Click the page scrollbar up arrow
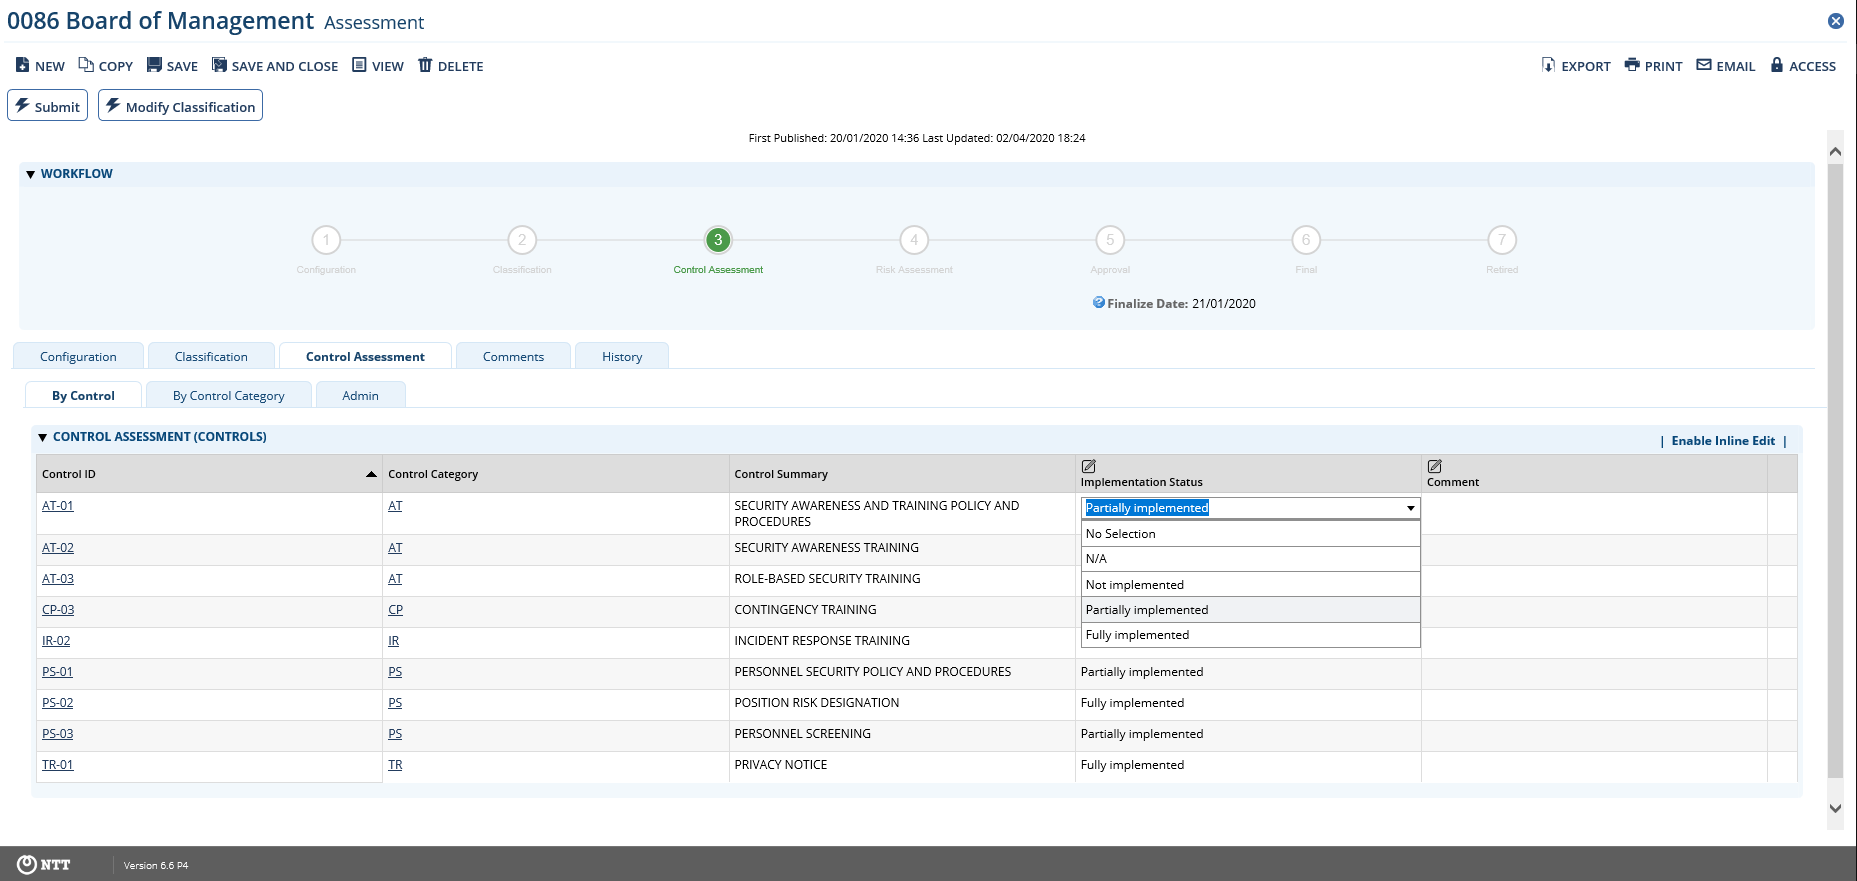1857x881 pixels. (1835, 152)
